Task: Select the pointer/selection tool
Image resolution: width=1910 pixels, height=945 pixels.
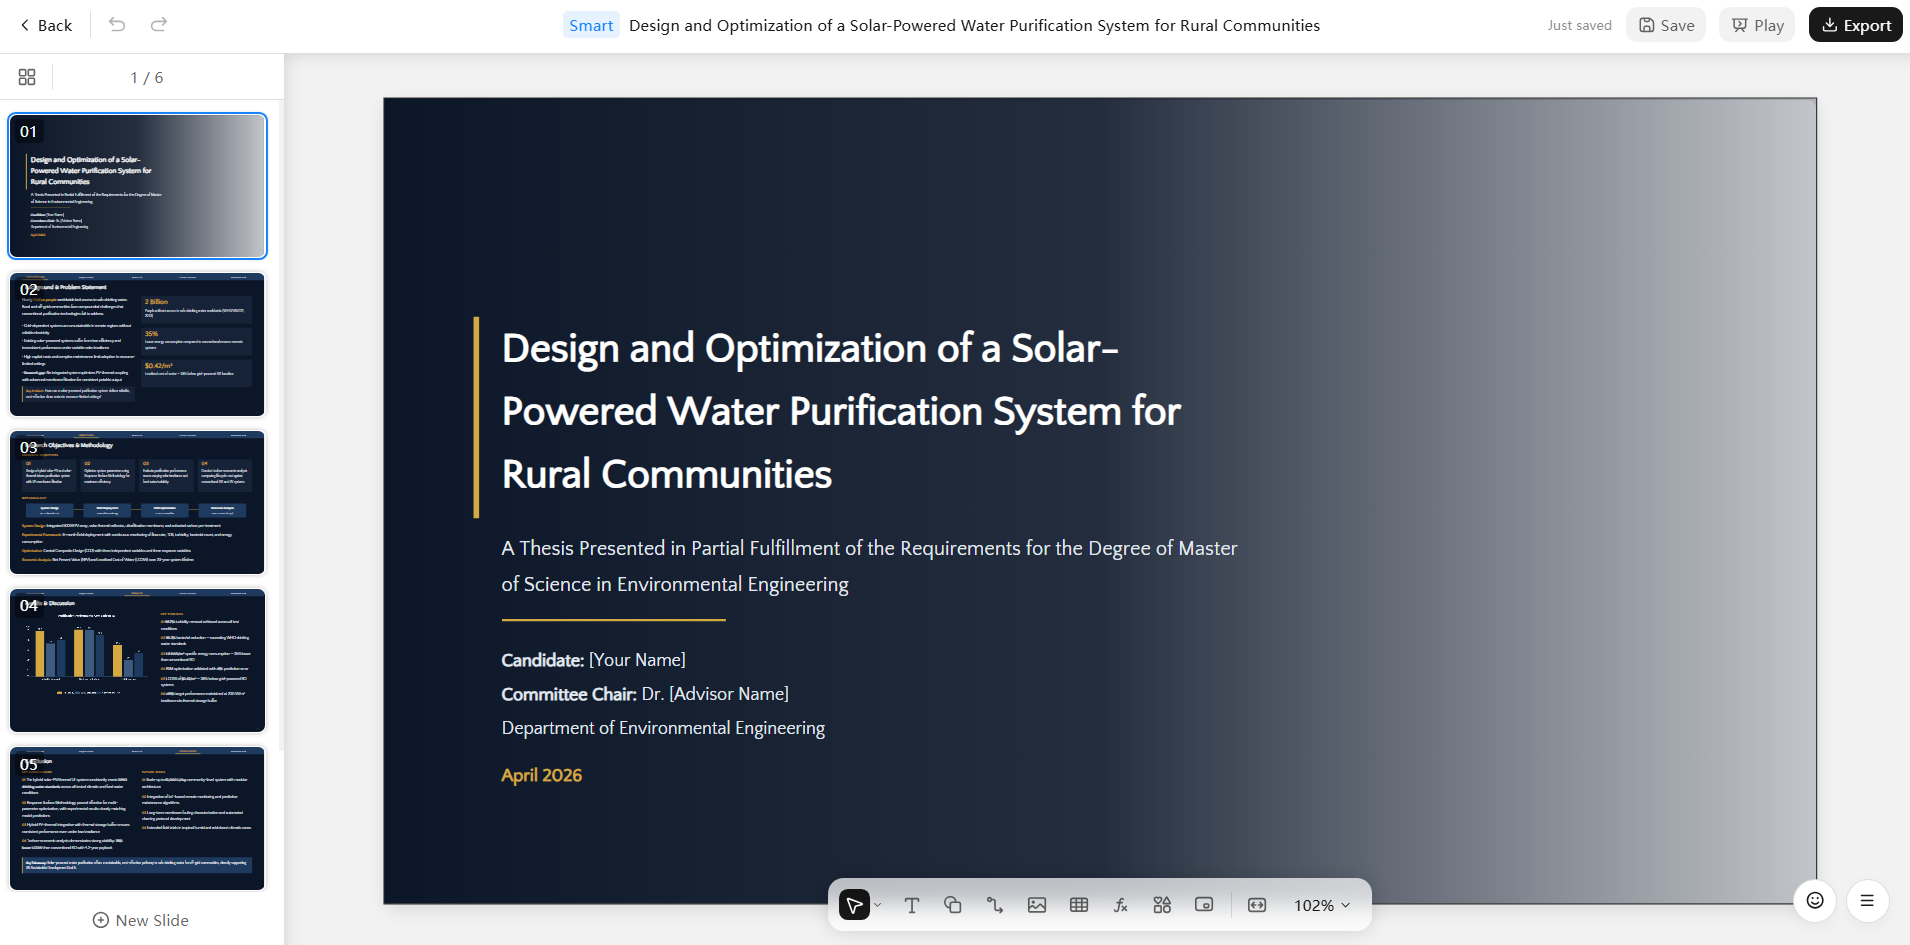Action: pos(854,905)
